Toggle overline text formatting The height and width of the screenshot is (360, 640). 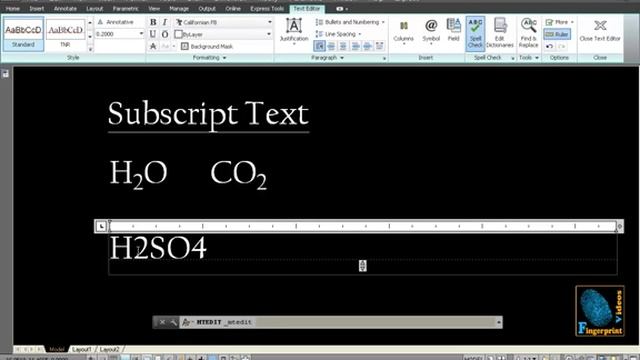coord(165,34)
